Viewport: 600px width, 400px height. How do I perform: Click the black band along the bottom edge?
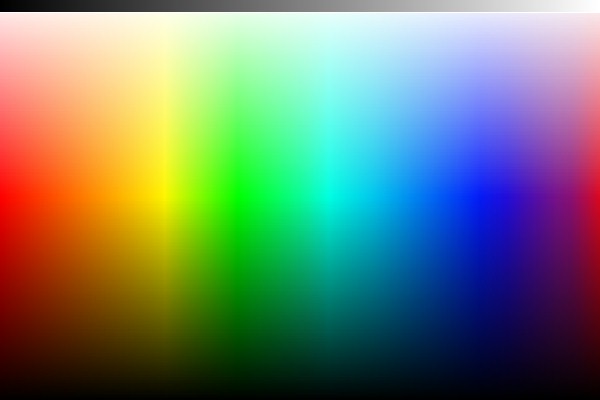pyautogui.click(x=300, y=394)
